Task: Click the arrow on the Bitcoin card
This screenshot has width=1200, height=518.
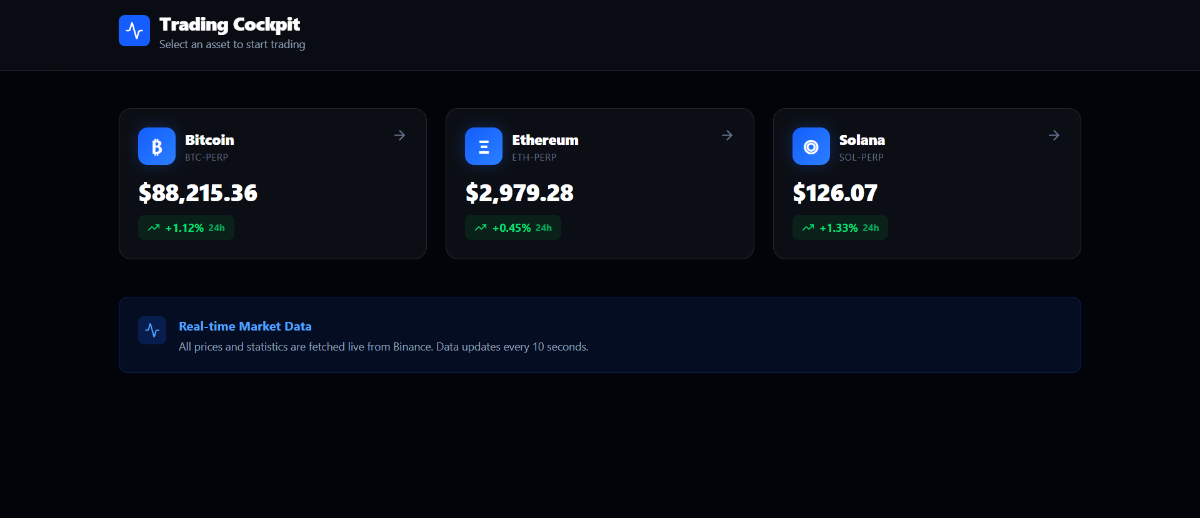Action: coord(399,135)
